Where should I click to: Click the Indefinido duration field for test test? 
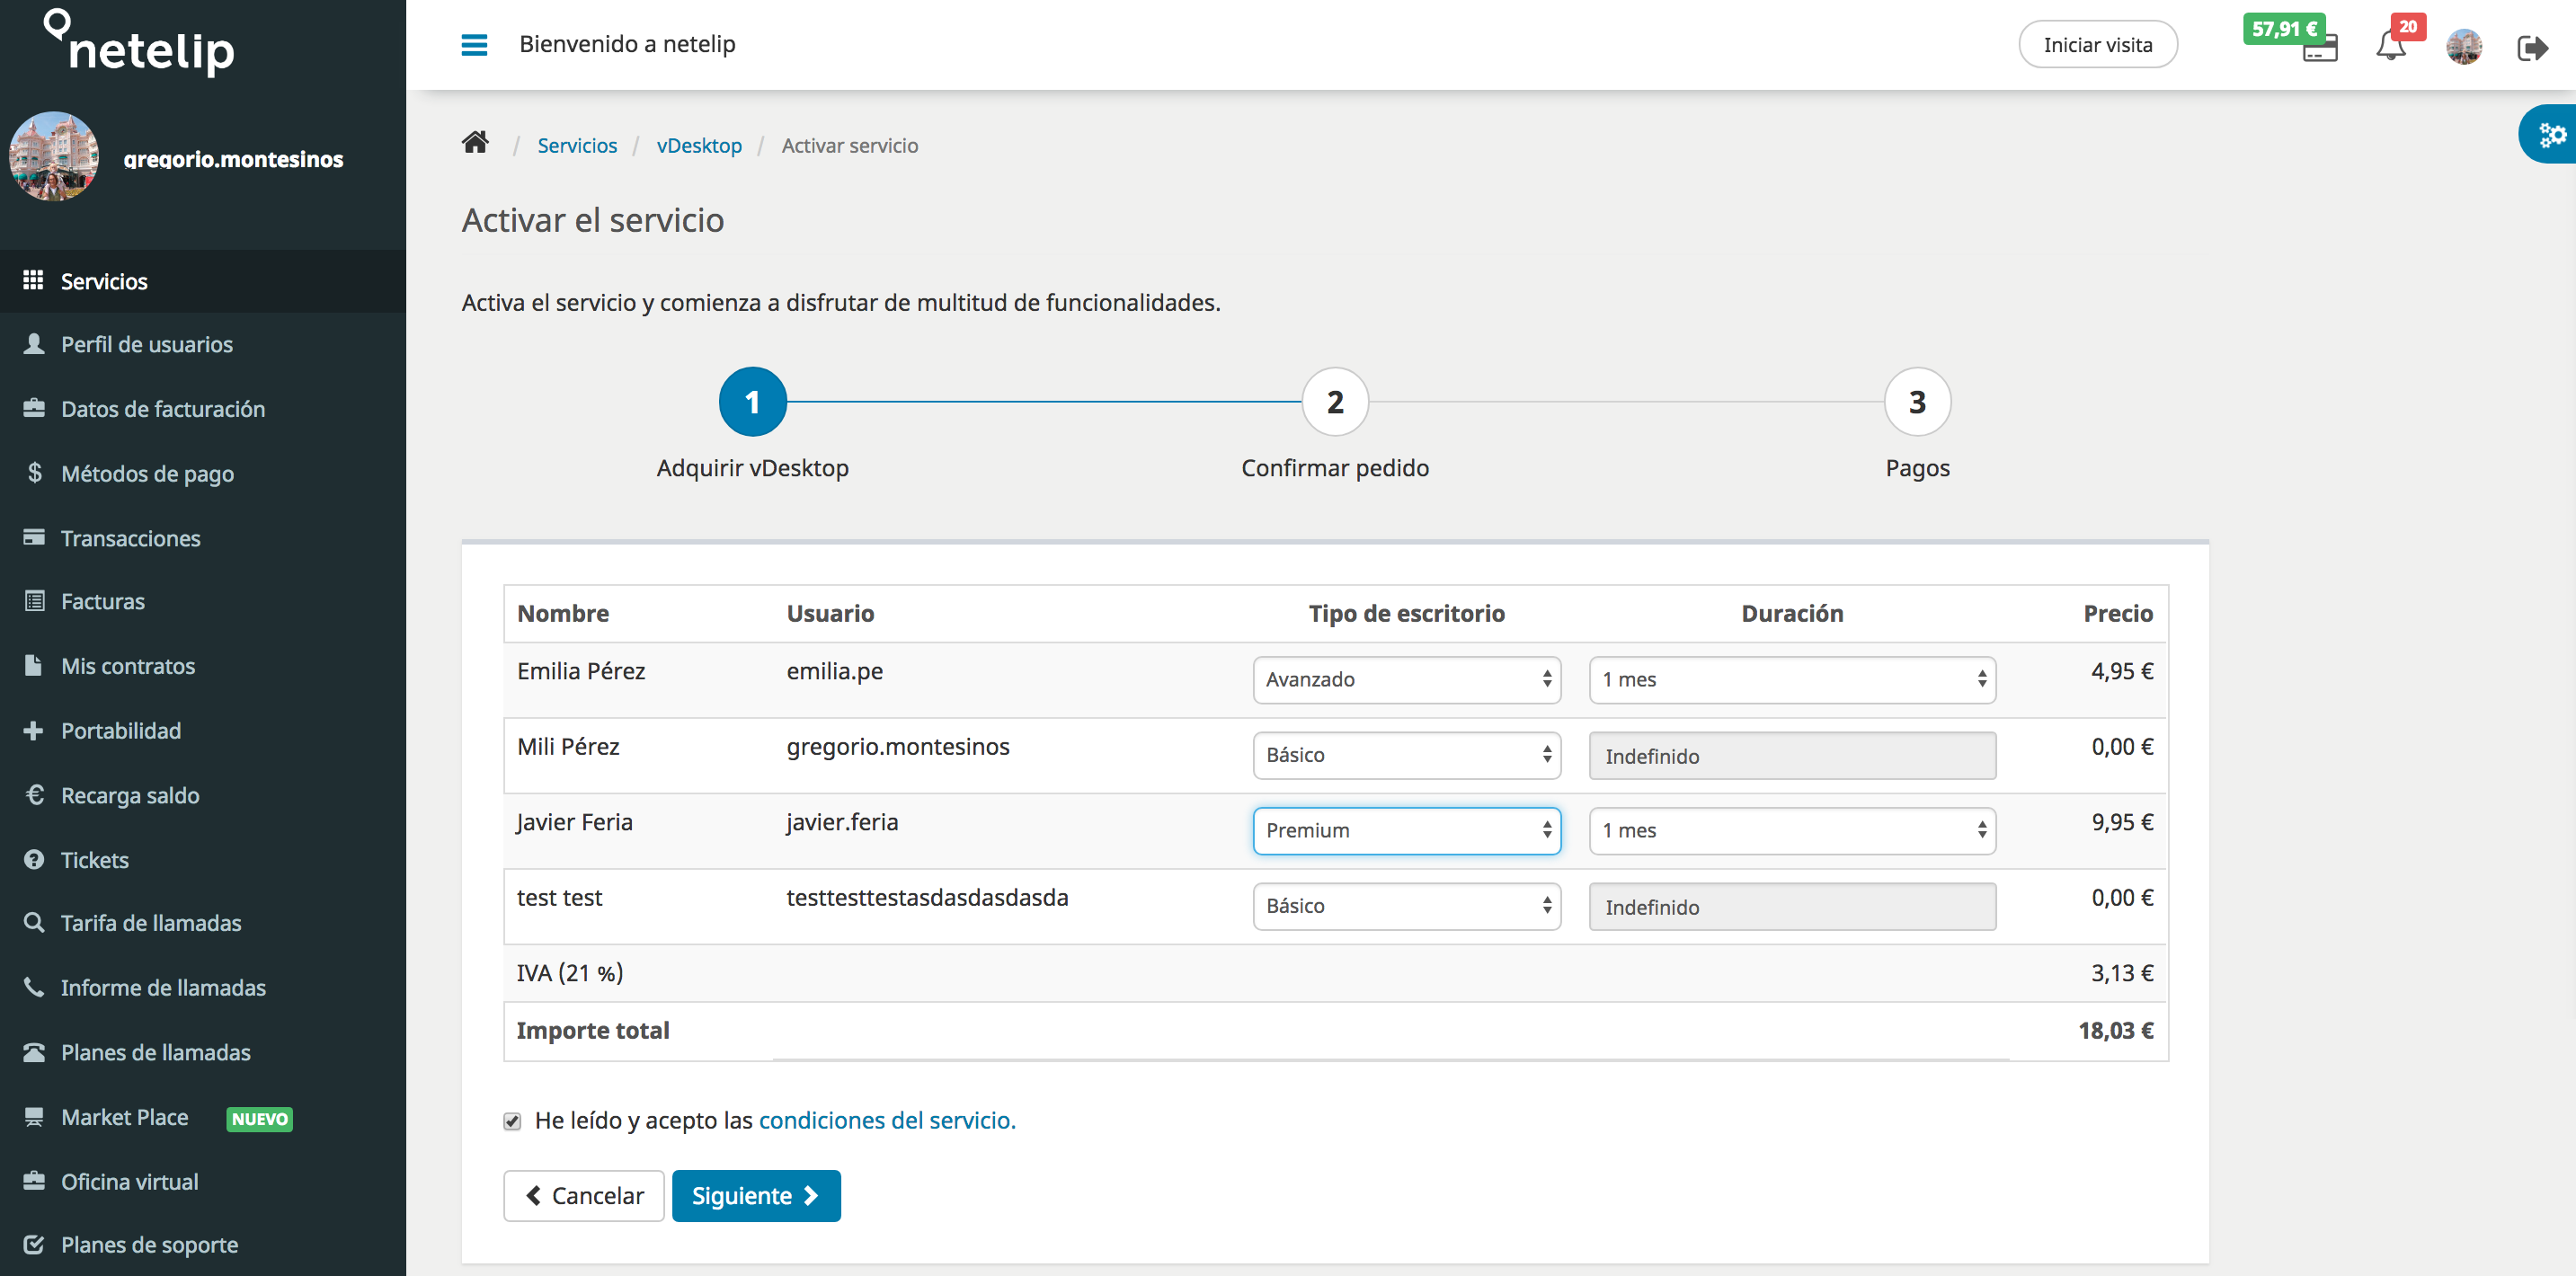[1792, 907]
